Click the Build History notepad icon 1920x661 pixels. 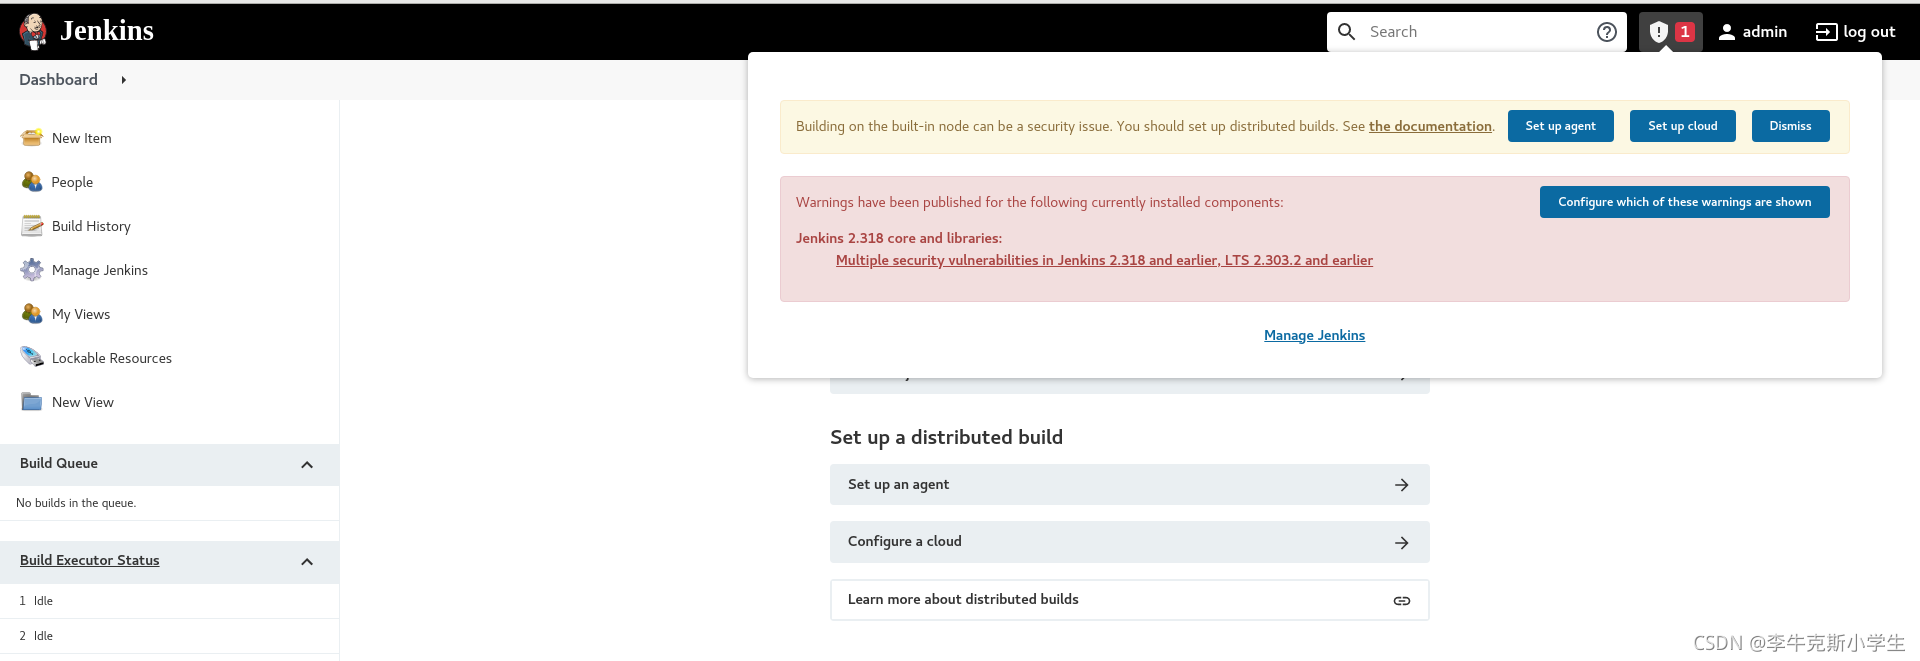pos(32,226)
